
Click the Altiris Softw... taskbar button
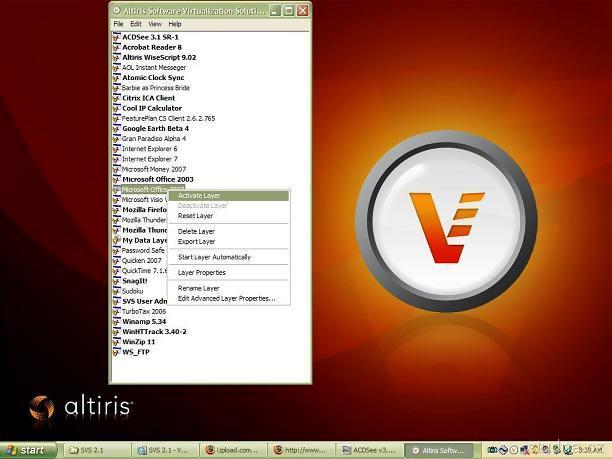(439, 450)
